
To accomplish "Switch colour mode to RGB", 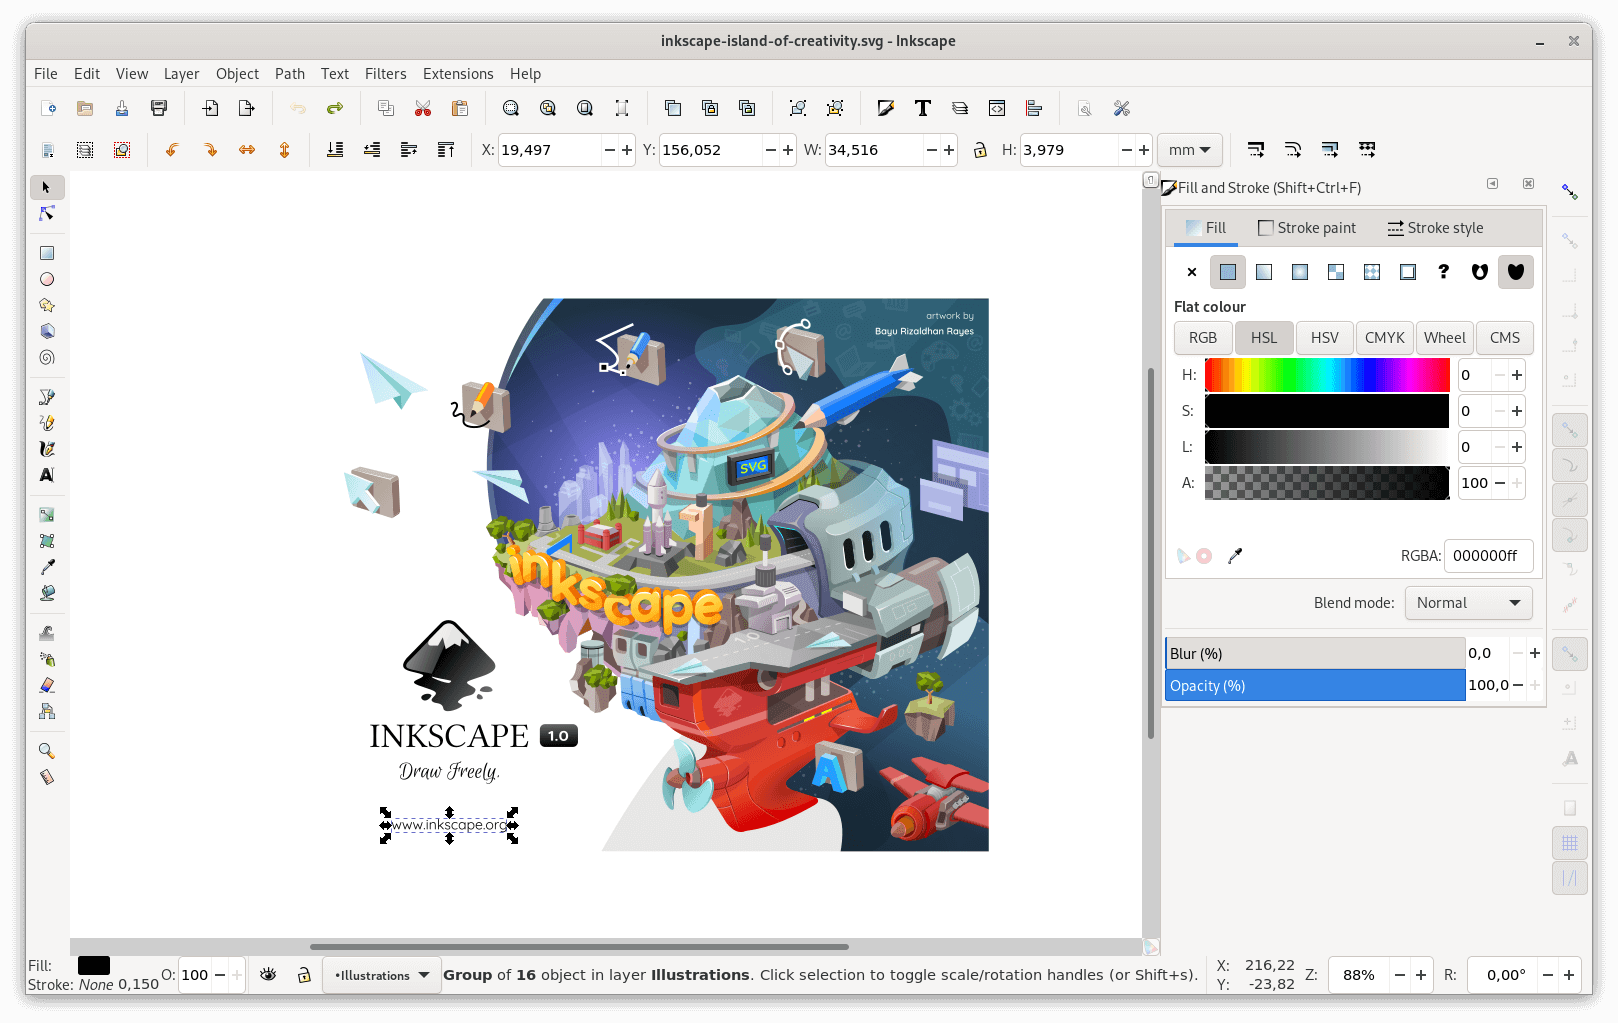I will [1203, 338].
